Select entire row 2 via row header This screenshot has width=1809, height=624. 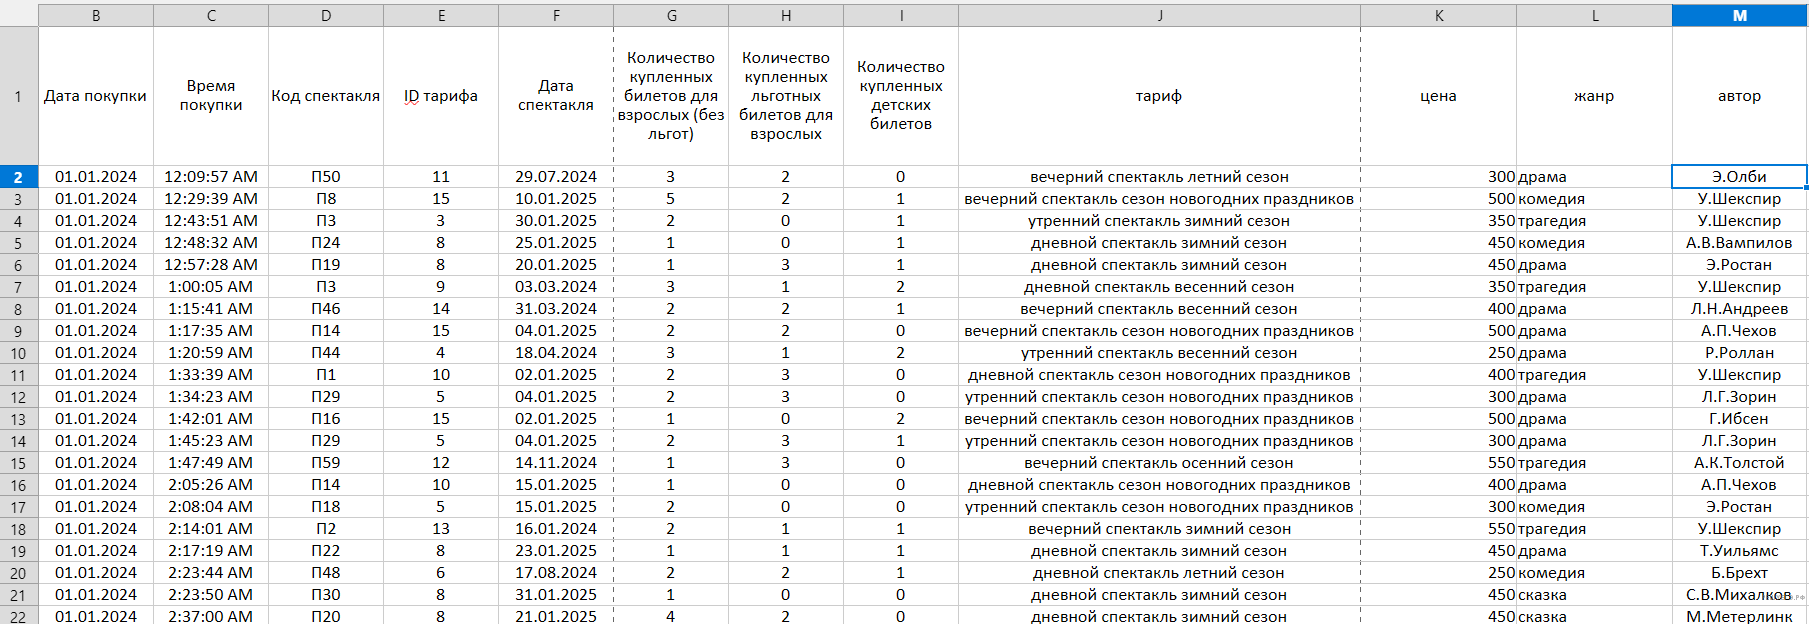point(18,177)
